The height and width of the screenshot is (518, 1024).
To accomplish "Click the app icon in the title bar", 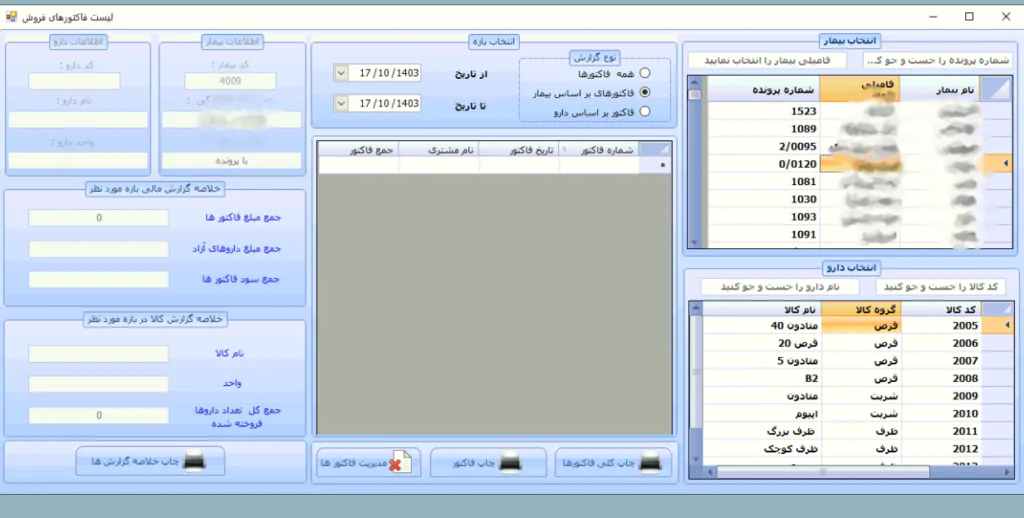I will coord(12,17).
